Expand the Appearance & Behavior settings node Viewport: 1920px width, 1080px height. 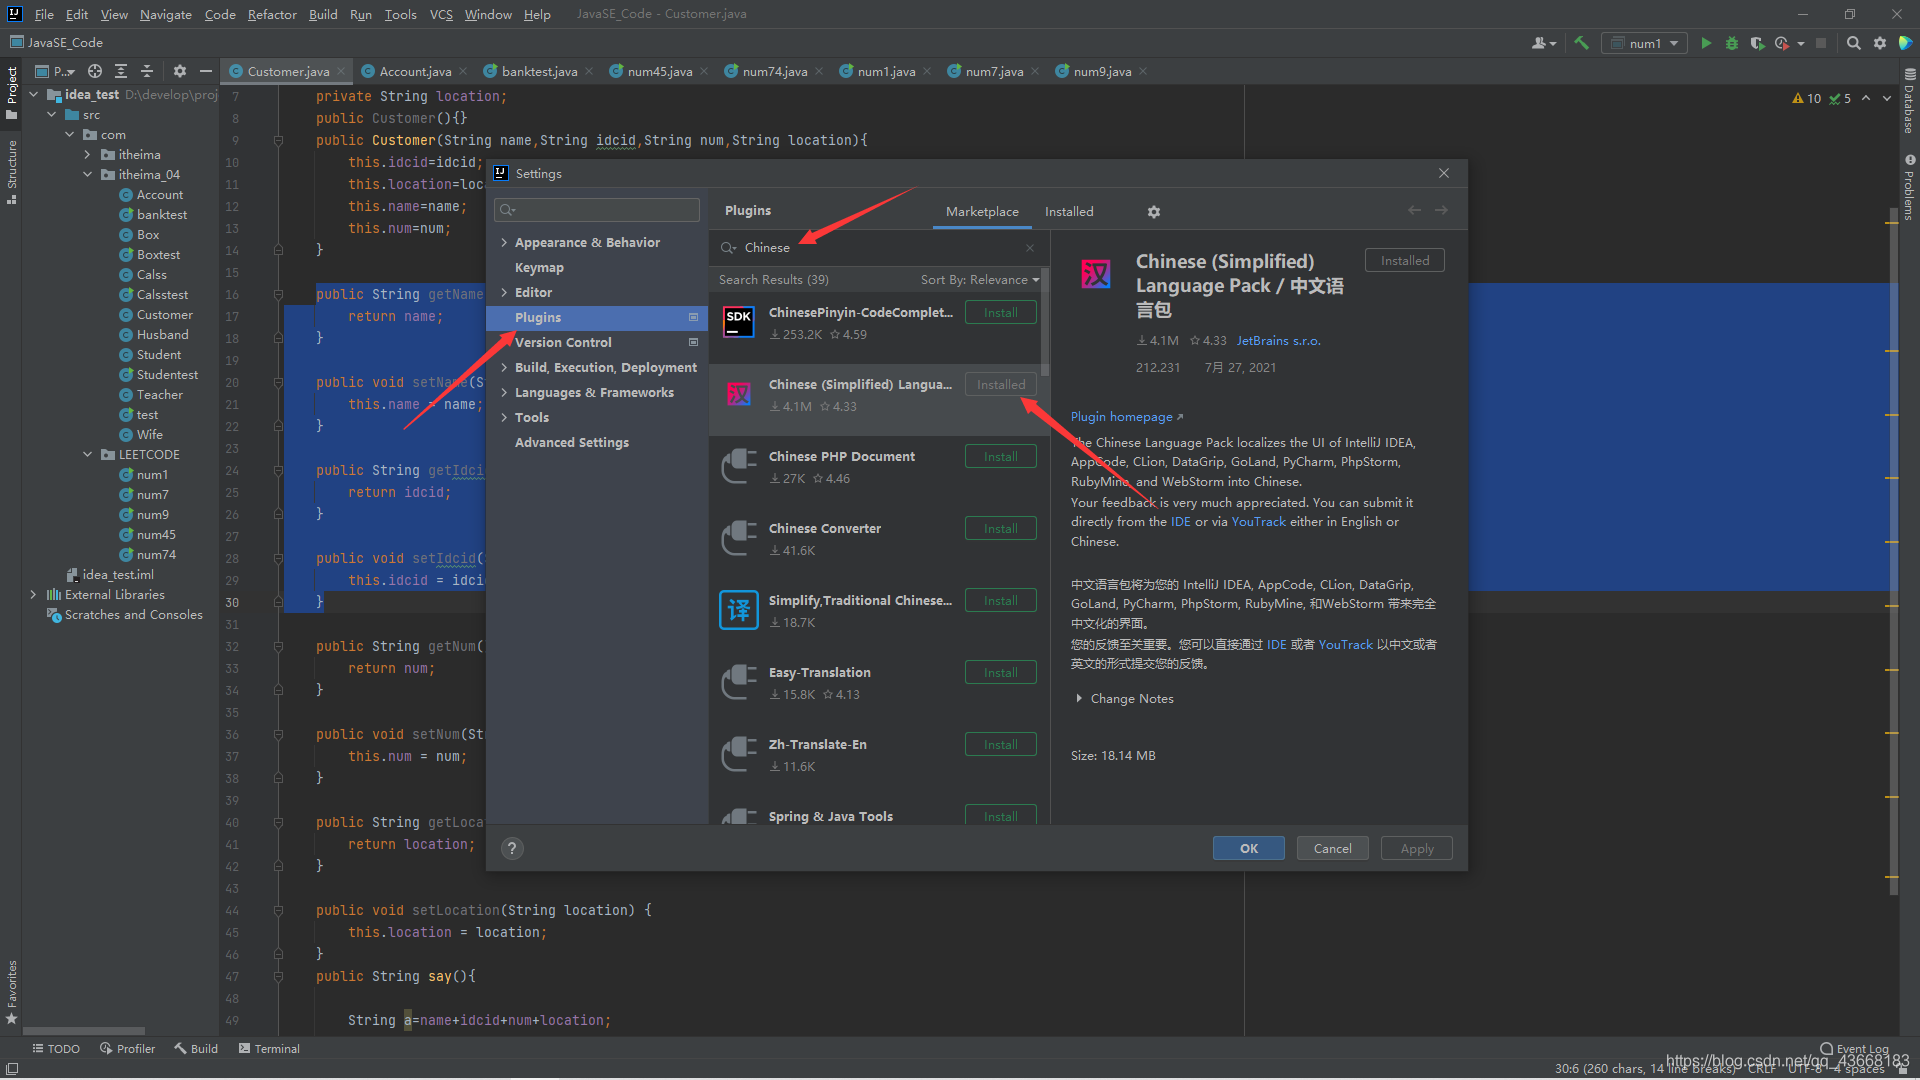point(504,243)
